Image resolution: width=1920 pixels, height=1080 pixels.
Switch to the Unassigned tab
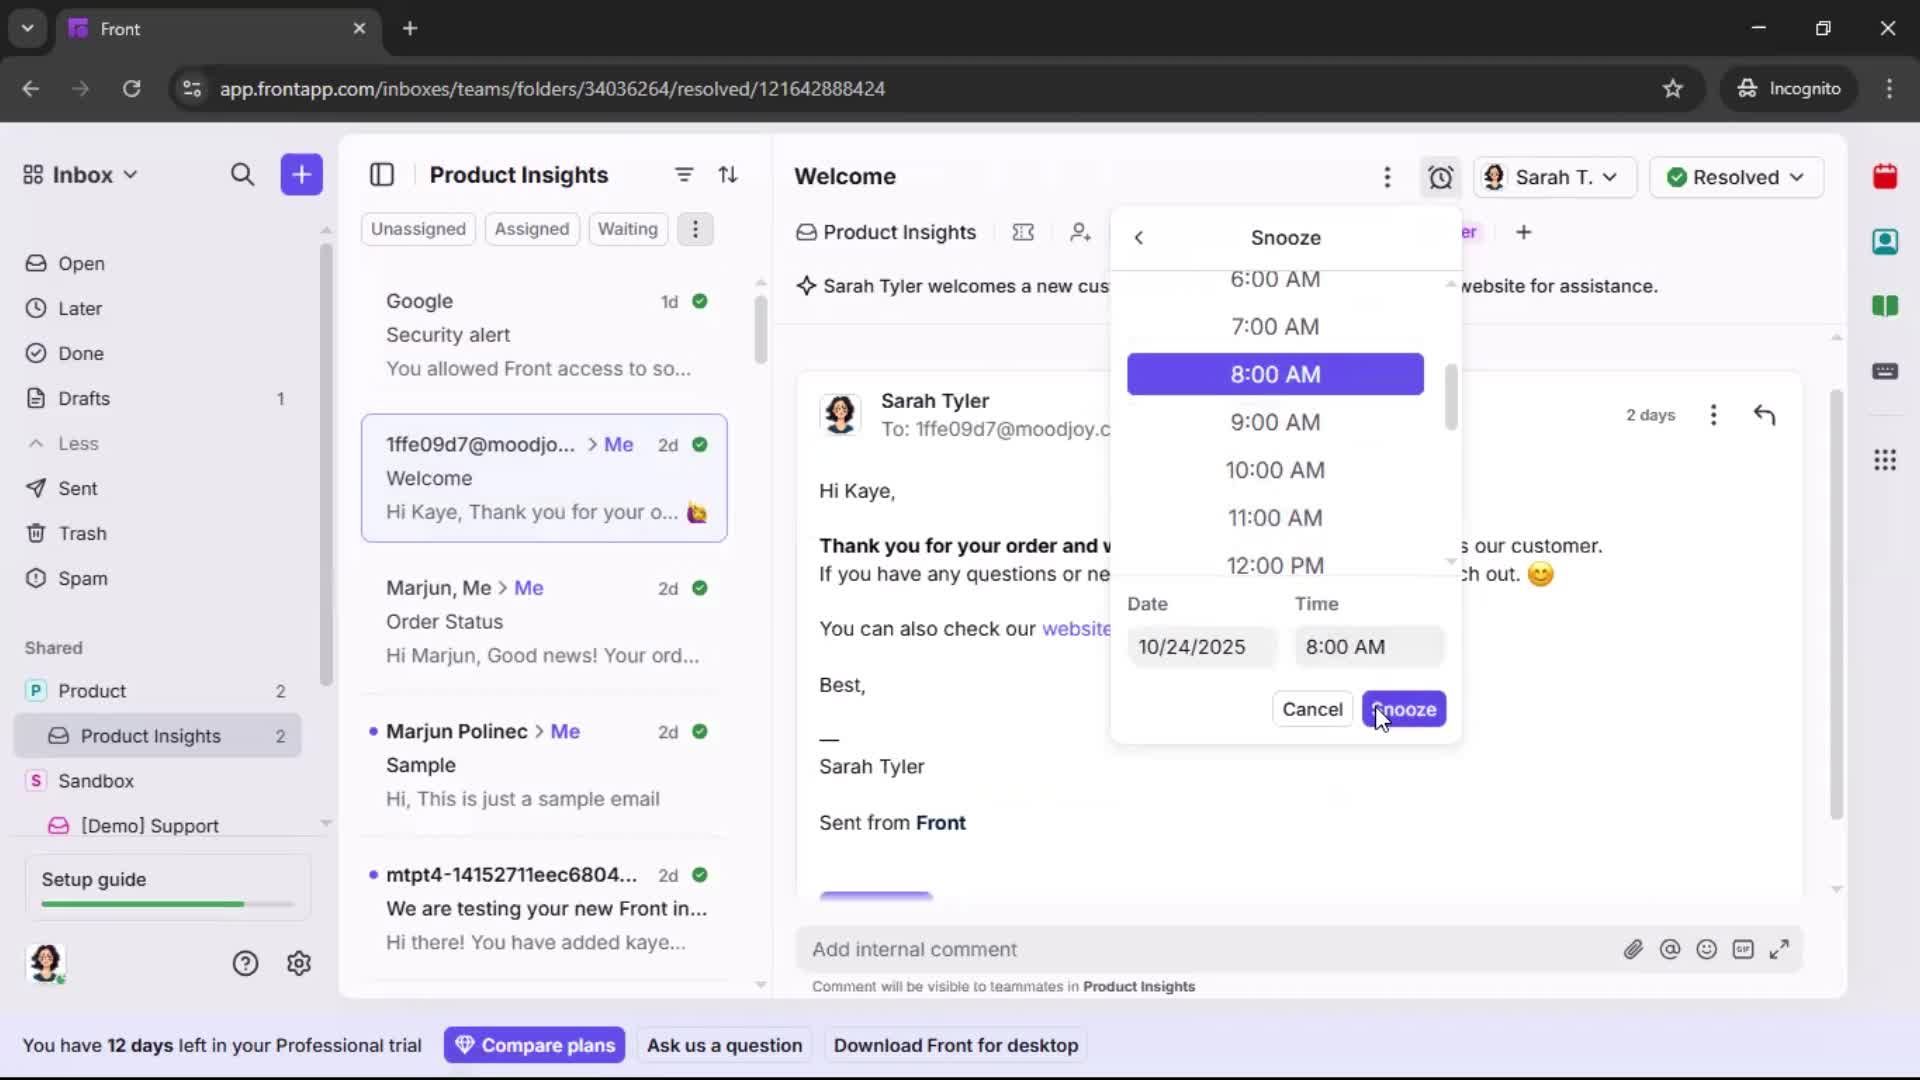pos(418,228)
